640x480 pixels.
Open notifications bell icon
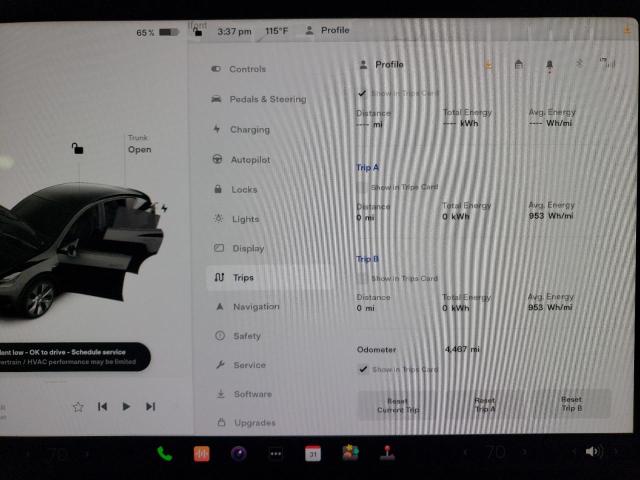[549, 65]
